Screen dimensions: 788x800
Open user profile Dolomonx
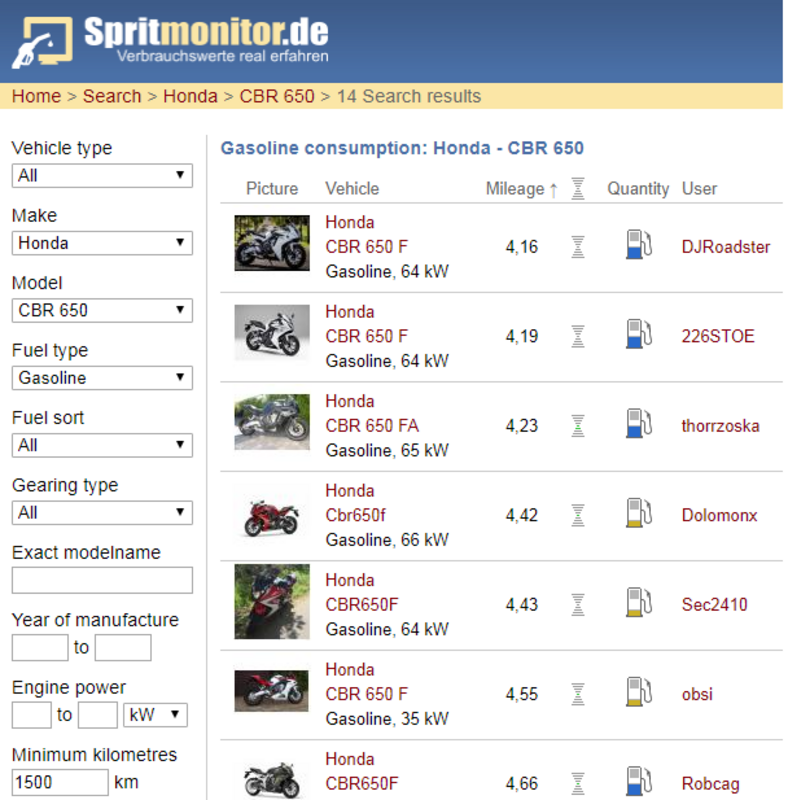(x=719, y=515)
